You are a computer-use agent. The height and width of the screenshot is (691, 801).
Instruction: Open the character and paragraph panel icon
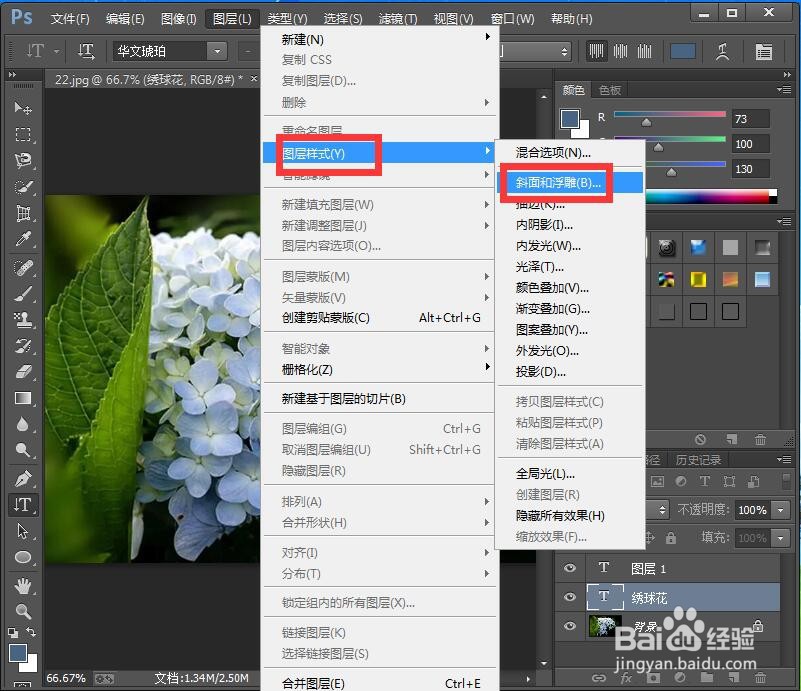coord(764,52)
